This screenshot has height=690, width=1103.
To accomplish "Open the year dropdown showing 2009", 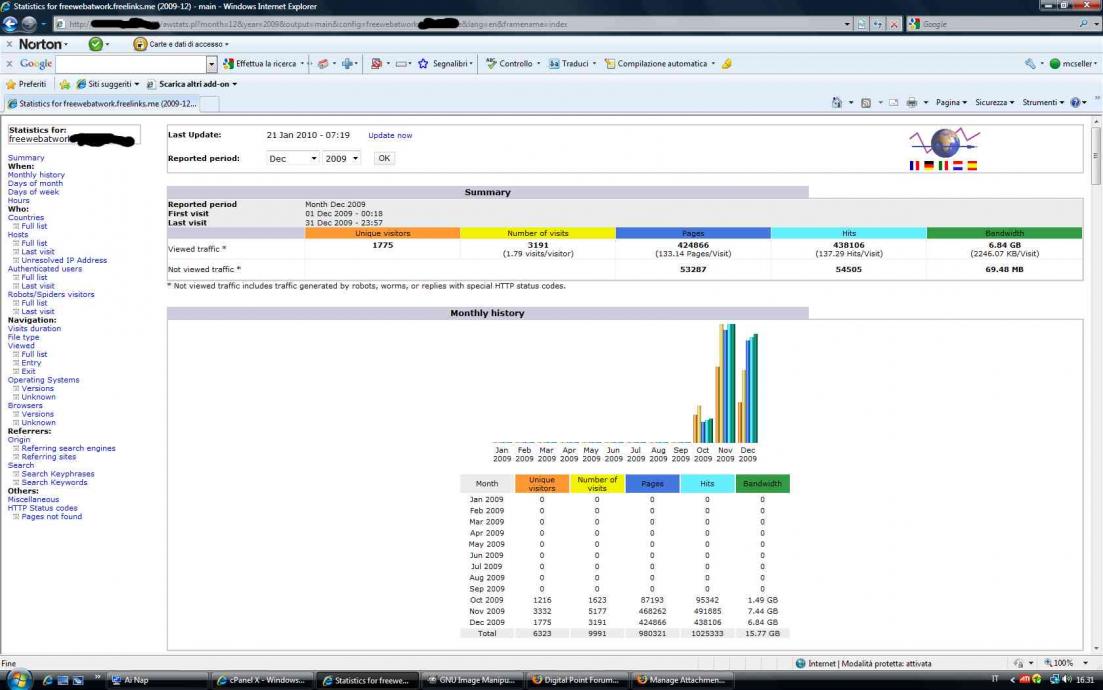I will tap(341, 159).
